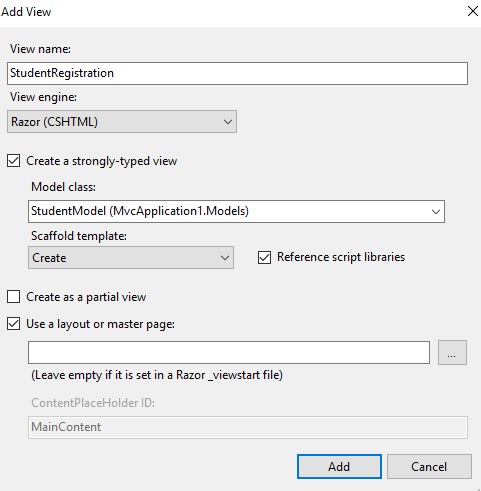The image size is (481, 491).
Task: Open the Razor (CSHTML) view engine dropdown
Action: 122,122
